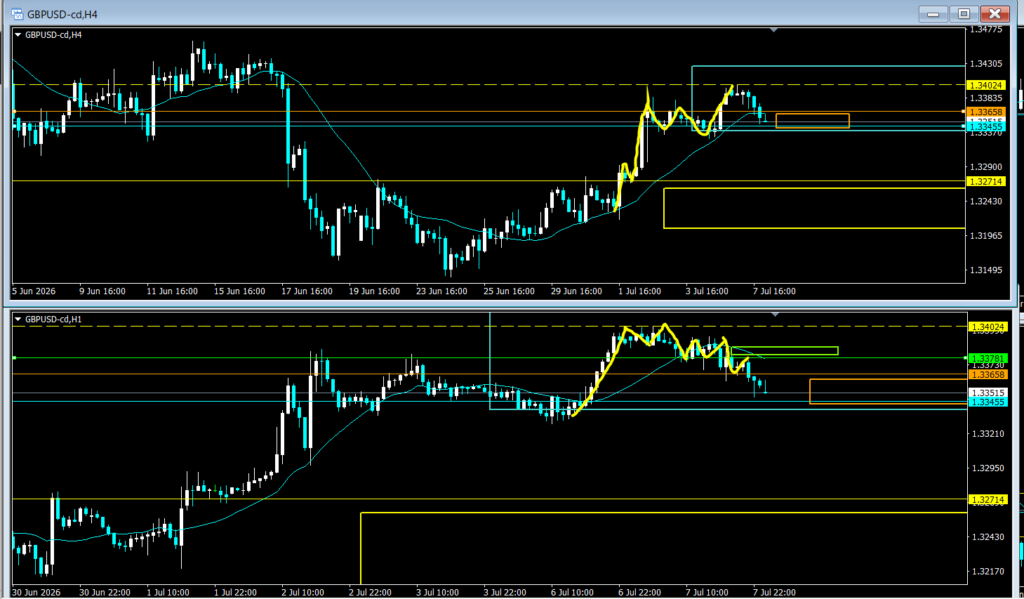1024x599 pixels.
Task: Click the '7 Jul 22:00' label on H1 time axis
Action: pyautogui.click(x=775, y=592)
